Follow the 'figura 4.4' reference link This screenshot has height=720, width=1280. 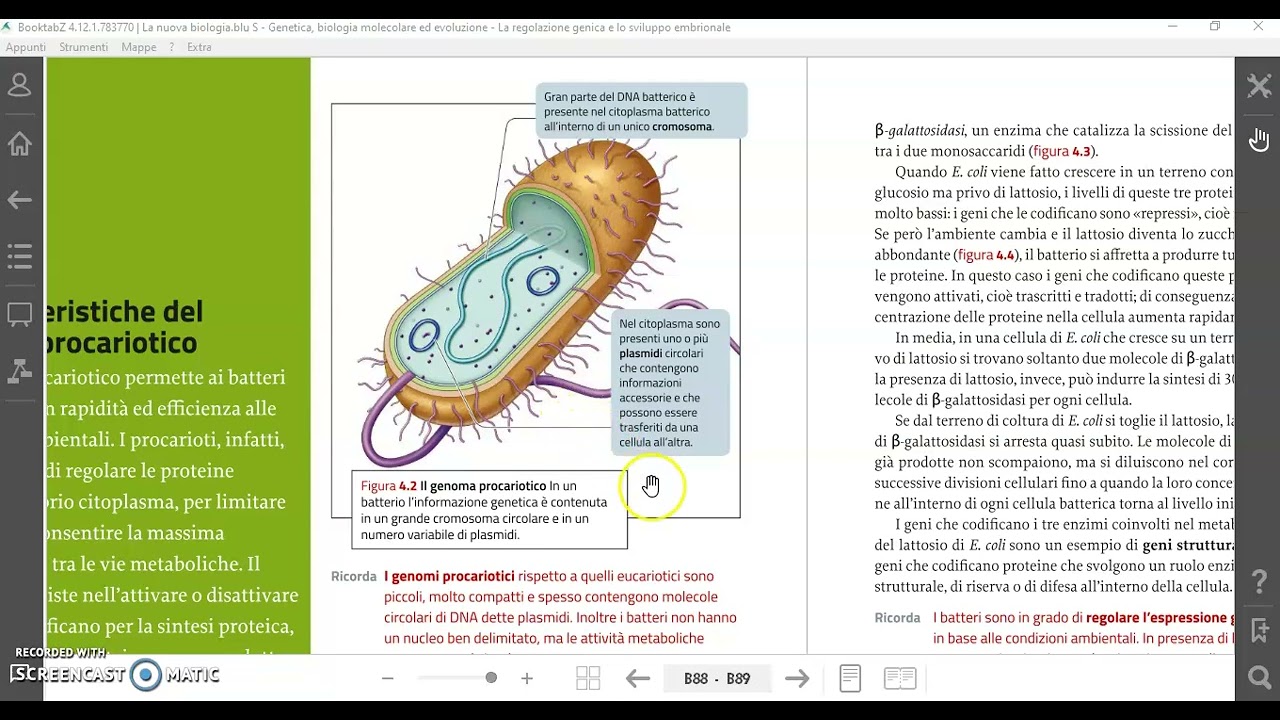pyautogui.click(x=987, y=255)
